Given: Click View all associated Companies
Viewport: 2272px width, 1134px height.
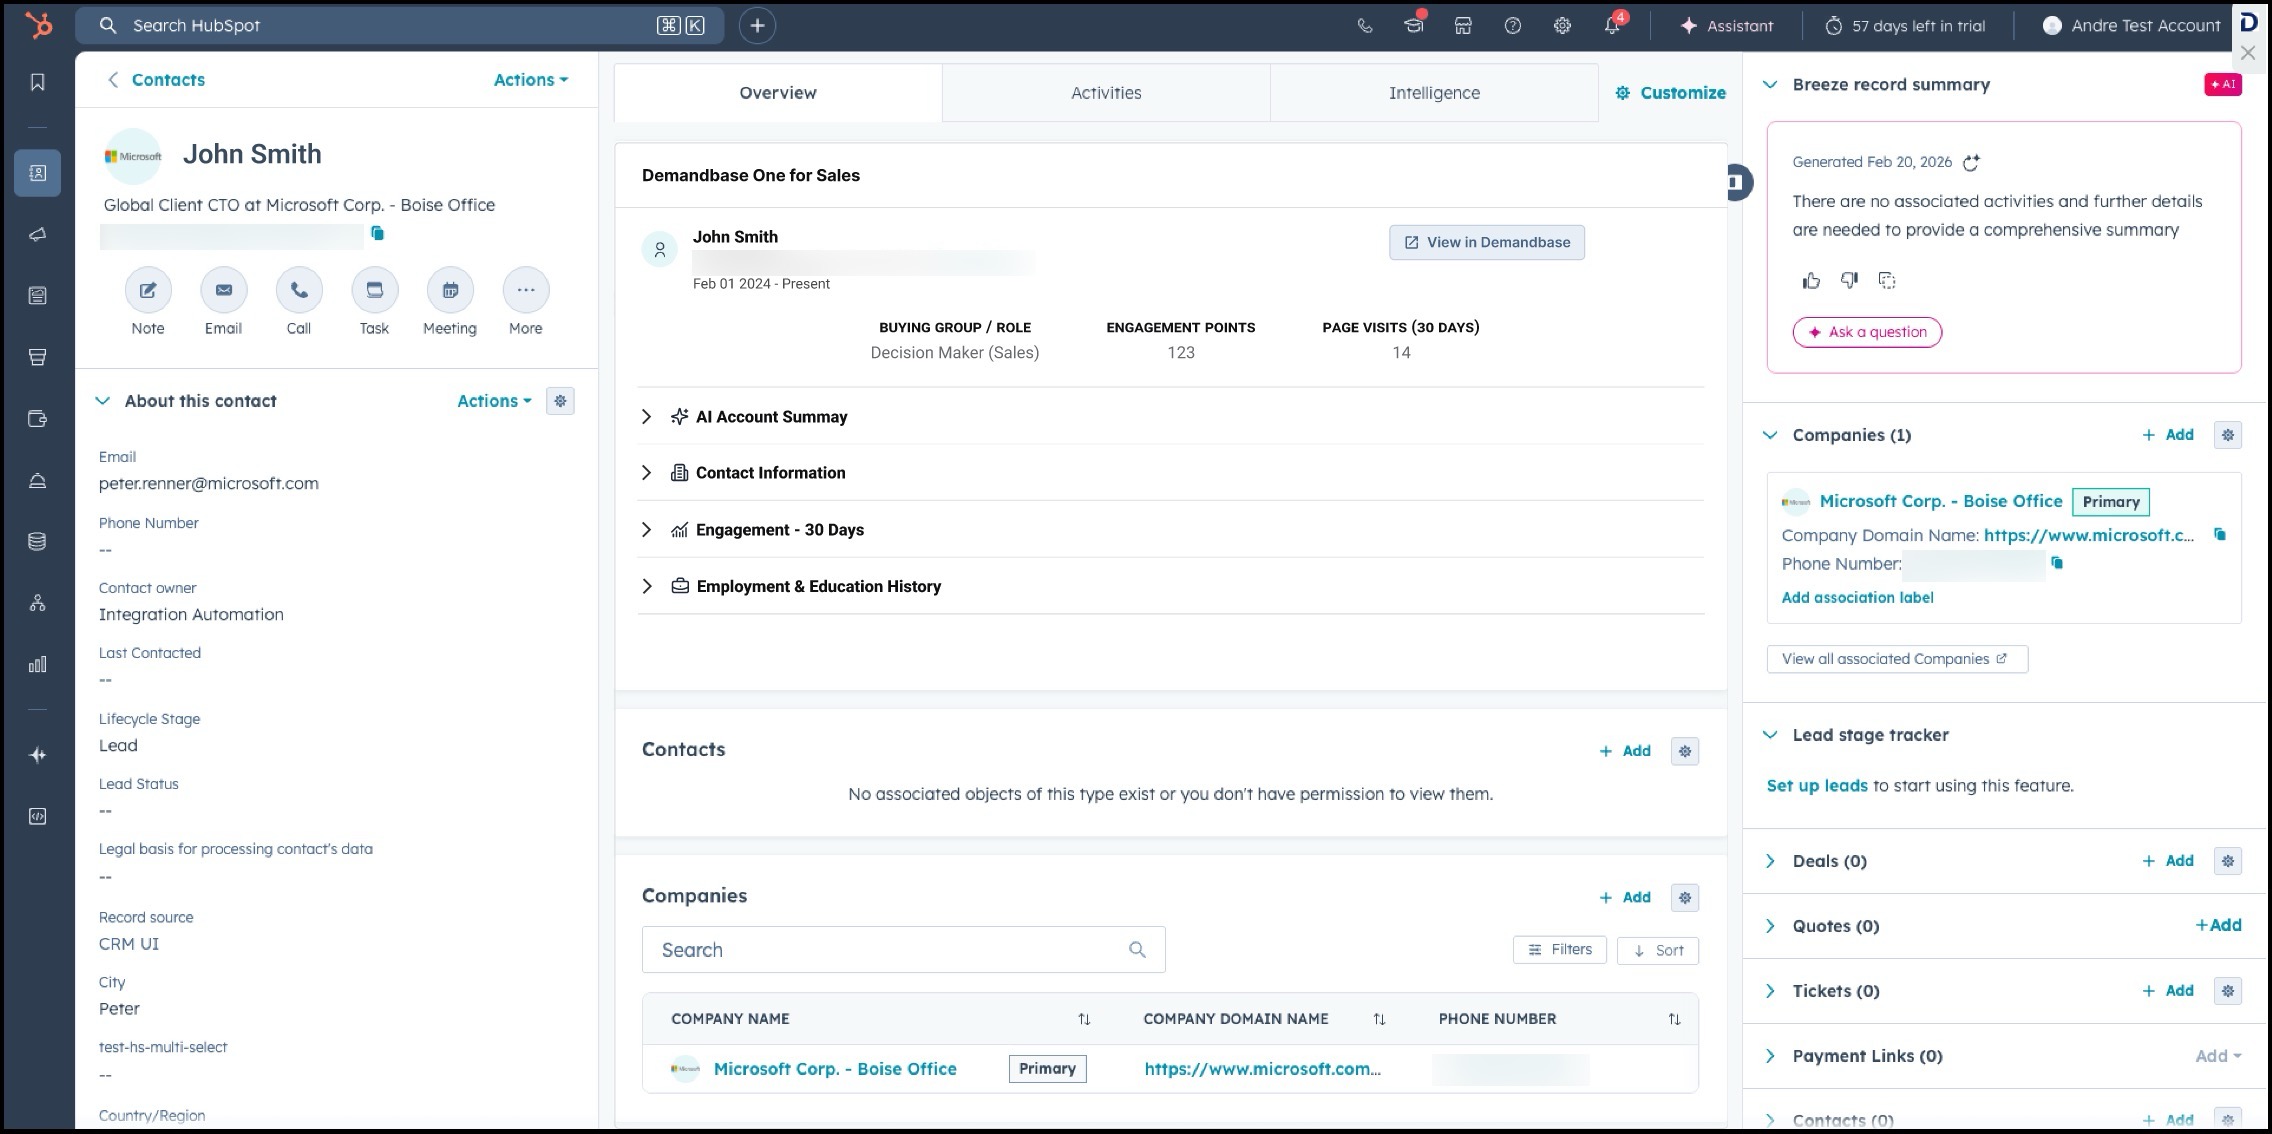Looking at the screenshot, I should [1897, 659].
